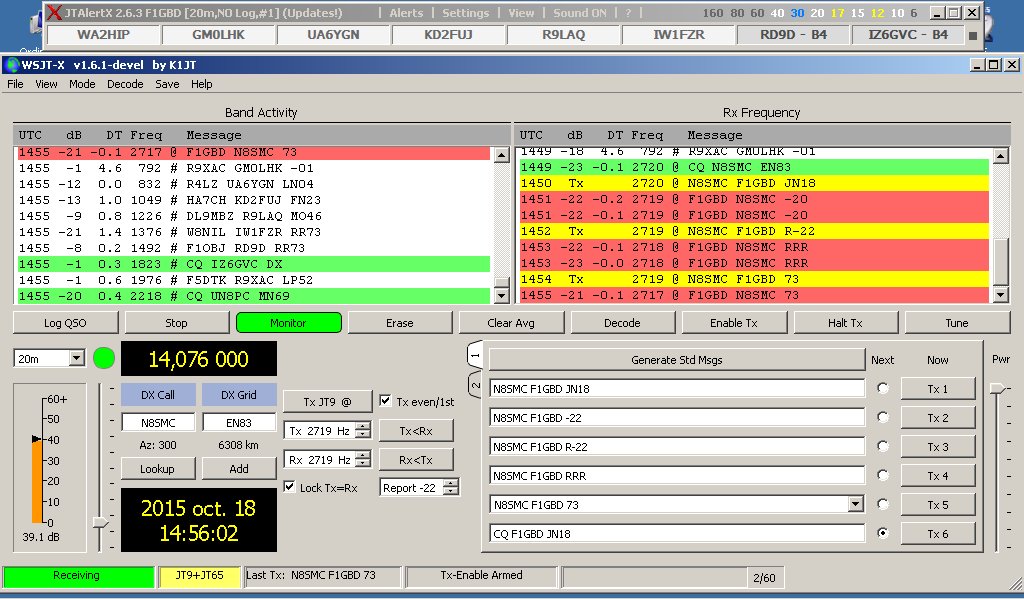The height and width of the screenshot is (600, 1024).
Task: Click the Tx 6 Now button
Action: pos(938,533)
